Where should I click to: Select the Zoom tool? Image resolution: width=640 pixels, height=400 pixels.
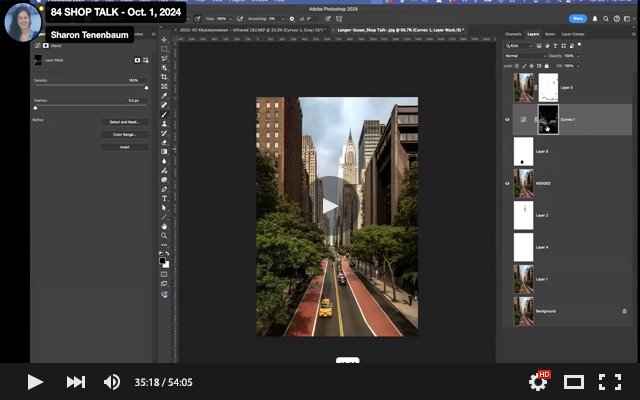[x=164, y=236]
